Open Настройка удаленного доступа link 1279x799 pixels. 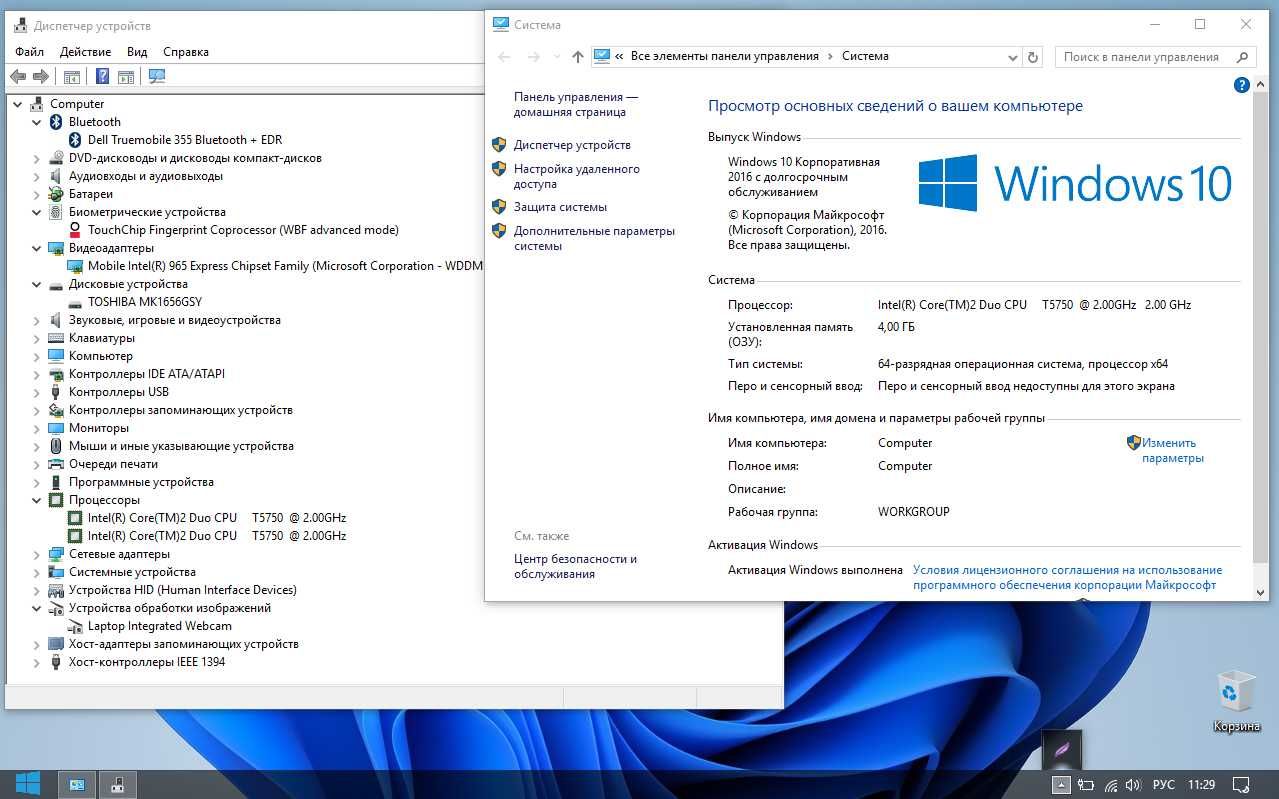pyautogui.click(x=577, y=176)
